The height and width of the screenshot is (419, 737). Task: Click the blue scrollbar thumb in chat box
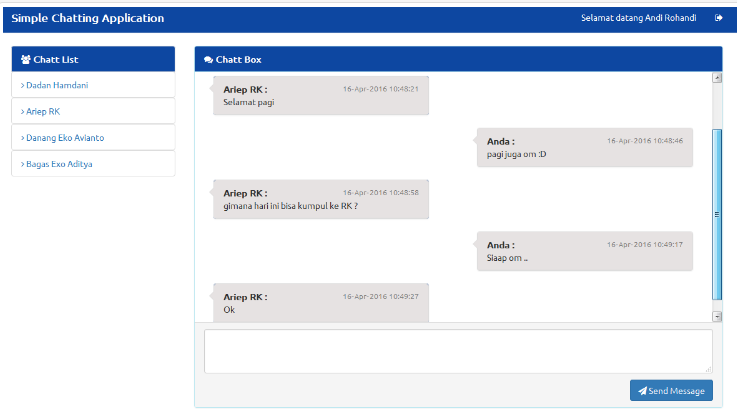[x=717, y=214]
